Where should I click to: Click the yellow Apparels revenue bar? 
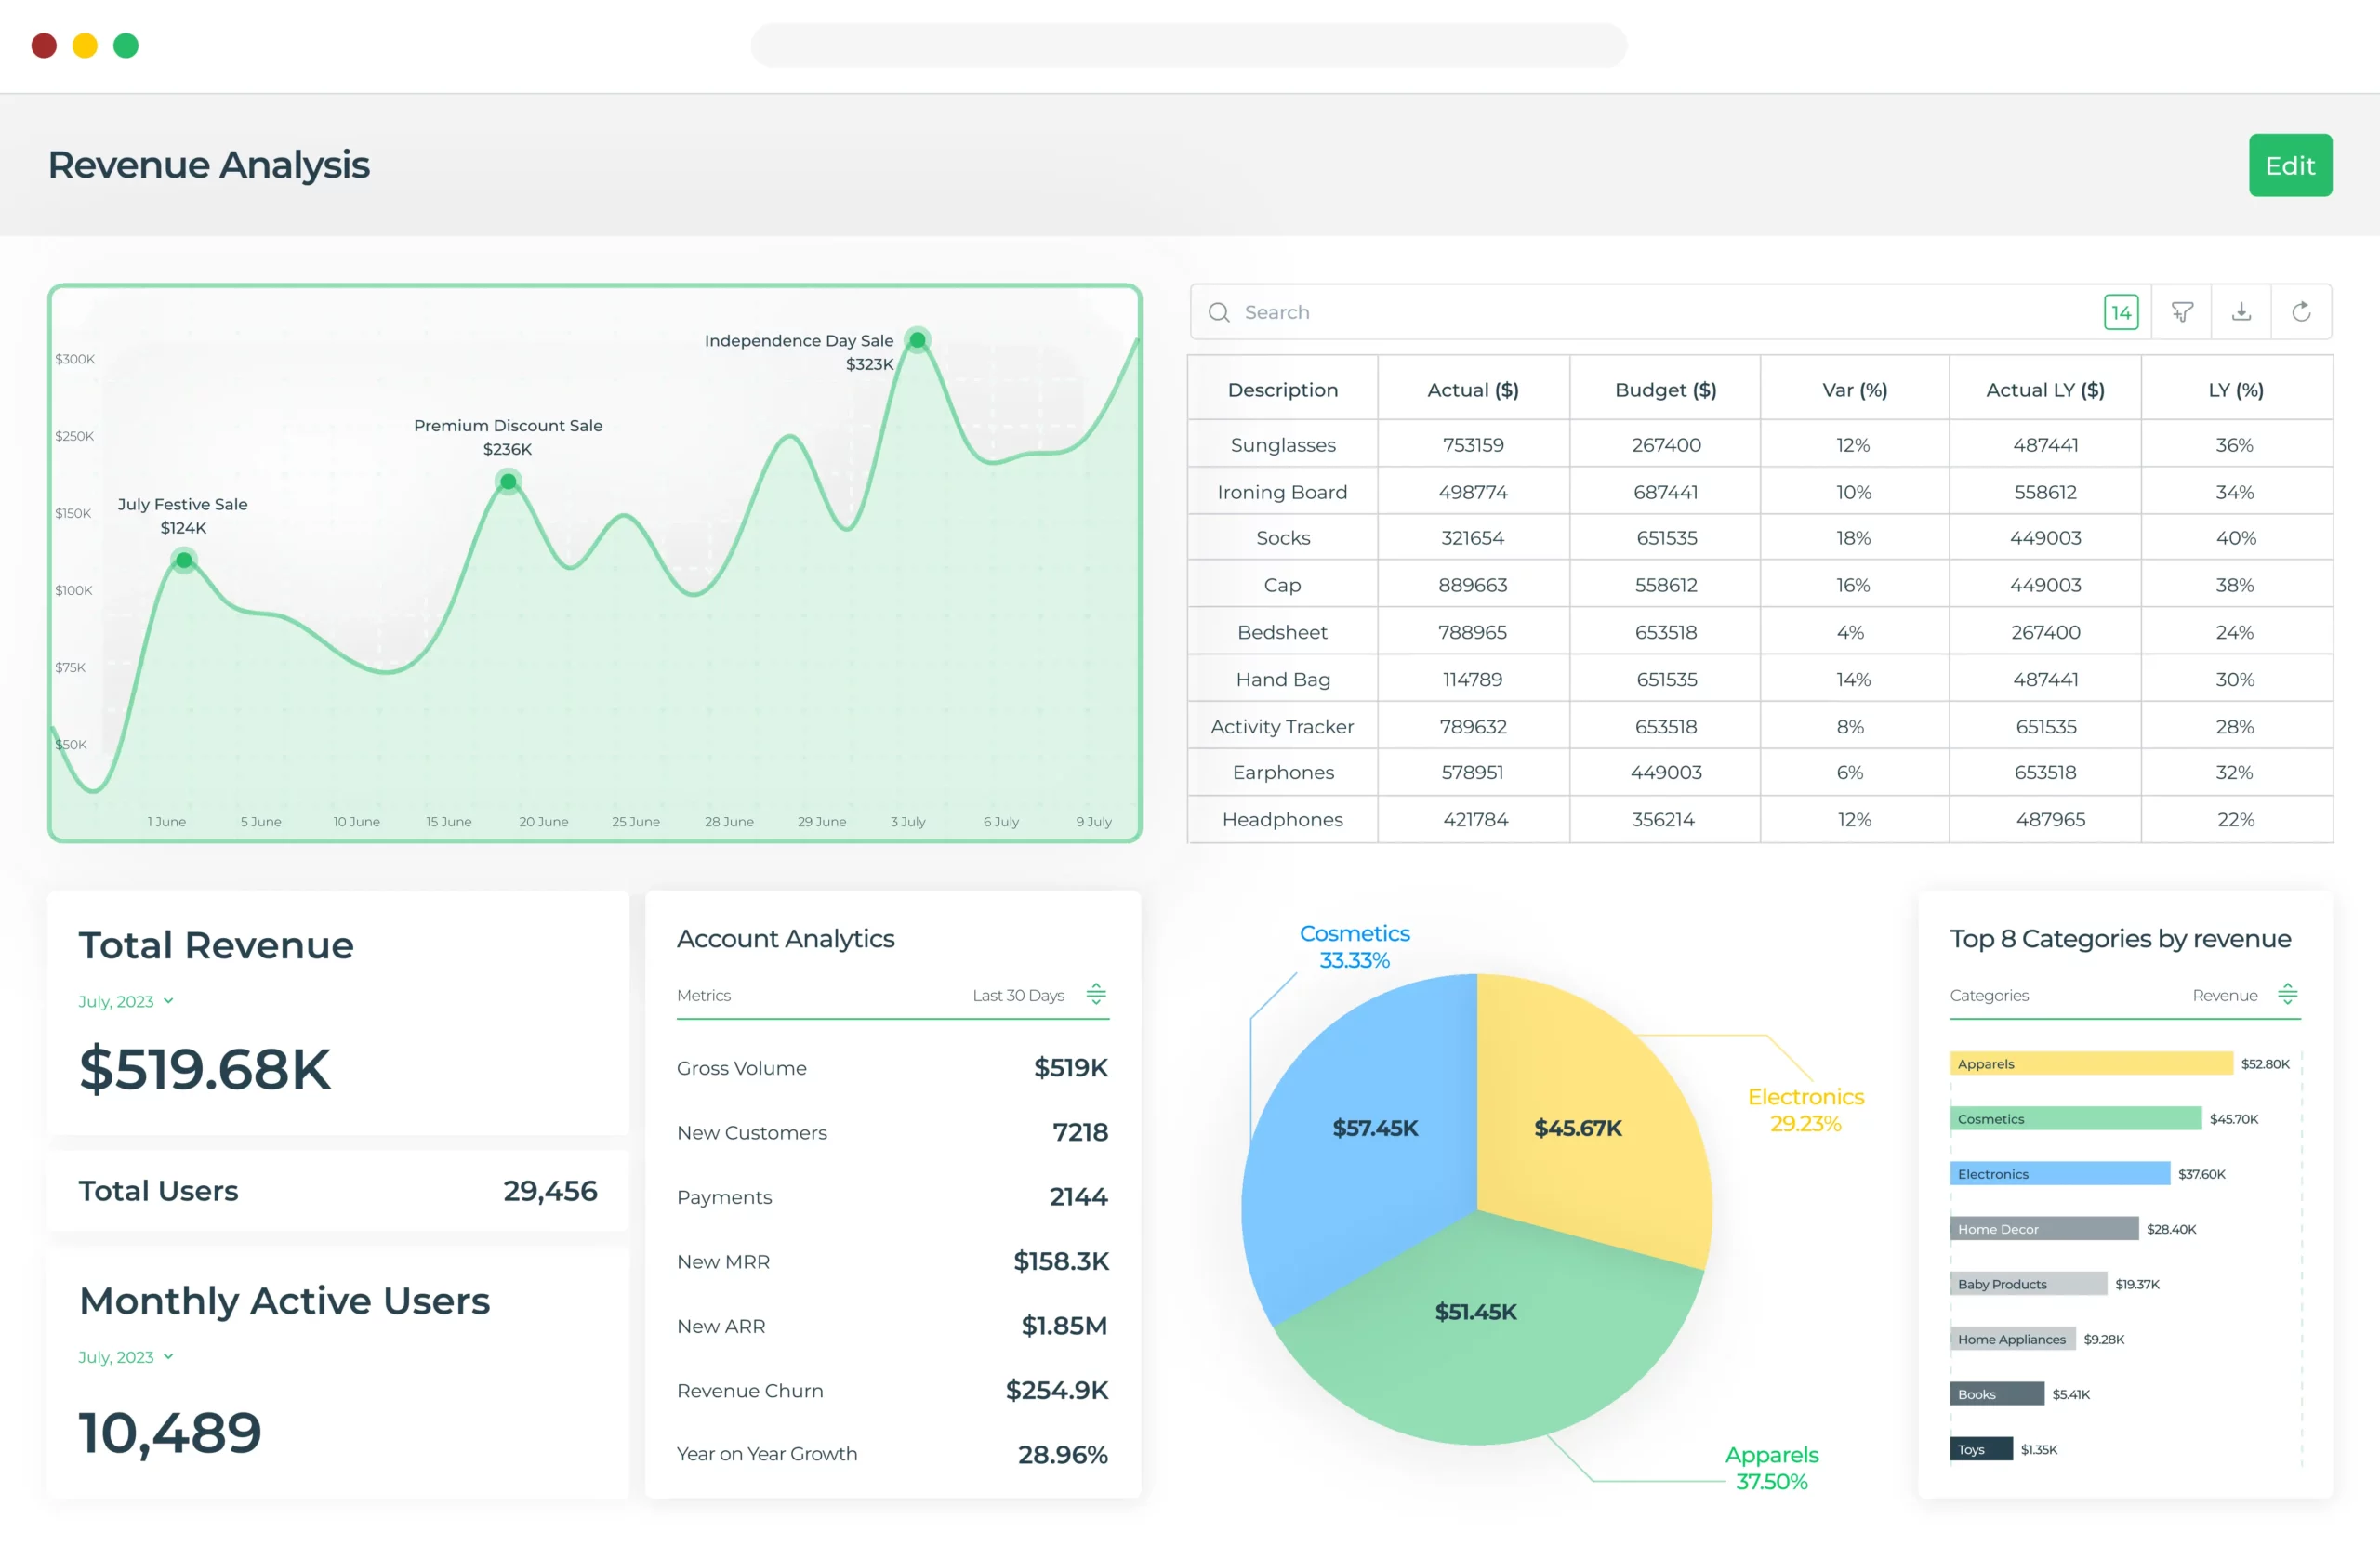pyautogui.click(x=2090, y=1063)
